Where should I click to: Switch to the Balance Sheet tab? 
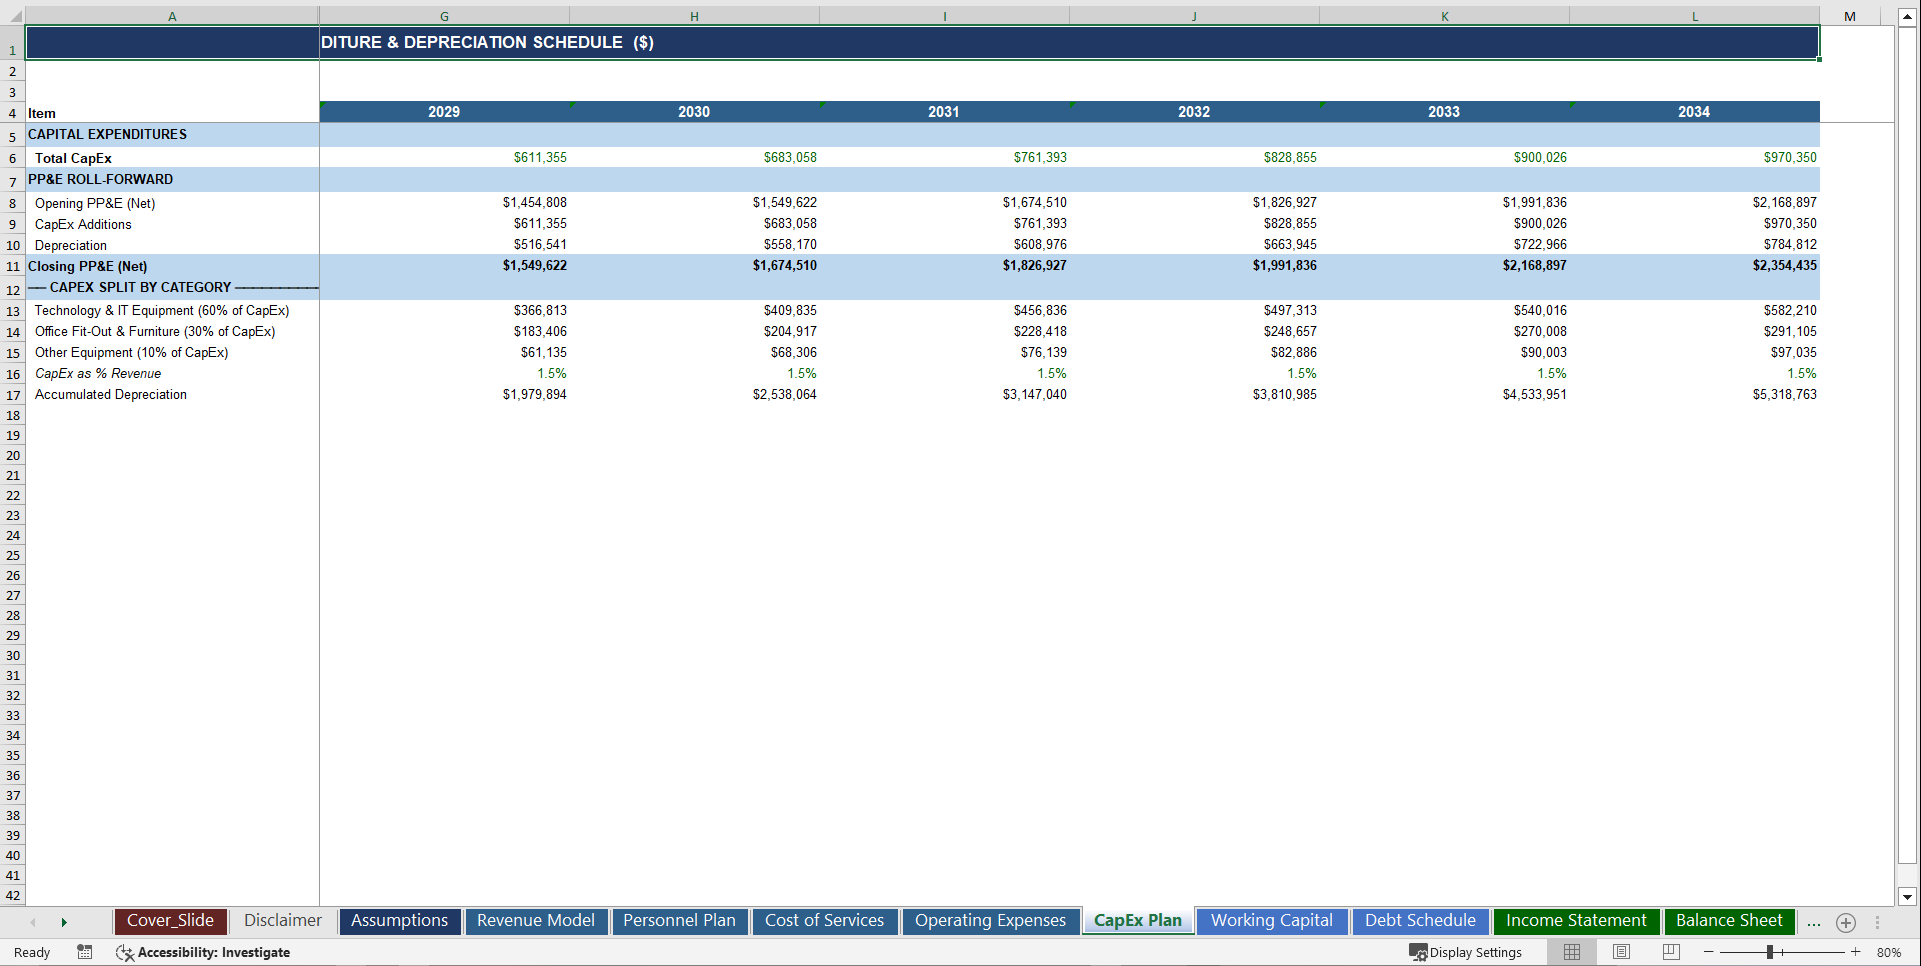pyautogui.click(x=1729, y=921)
